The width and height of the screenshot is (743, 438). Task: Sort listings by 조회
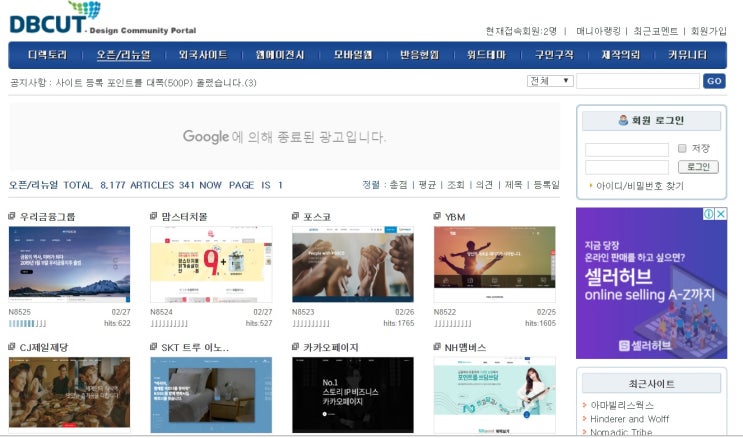(x=456, y=185)
